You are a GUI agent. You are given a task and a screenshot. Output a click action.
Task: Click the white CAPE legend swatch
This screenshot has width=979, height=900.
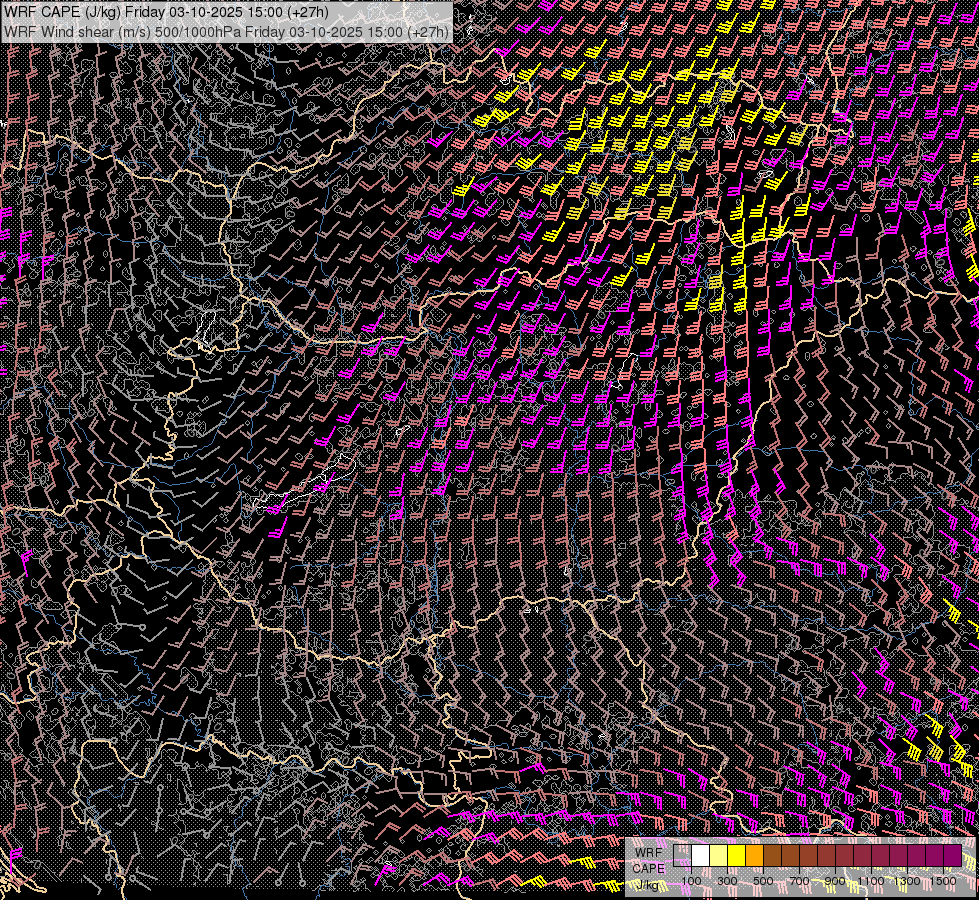(701, 856)
